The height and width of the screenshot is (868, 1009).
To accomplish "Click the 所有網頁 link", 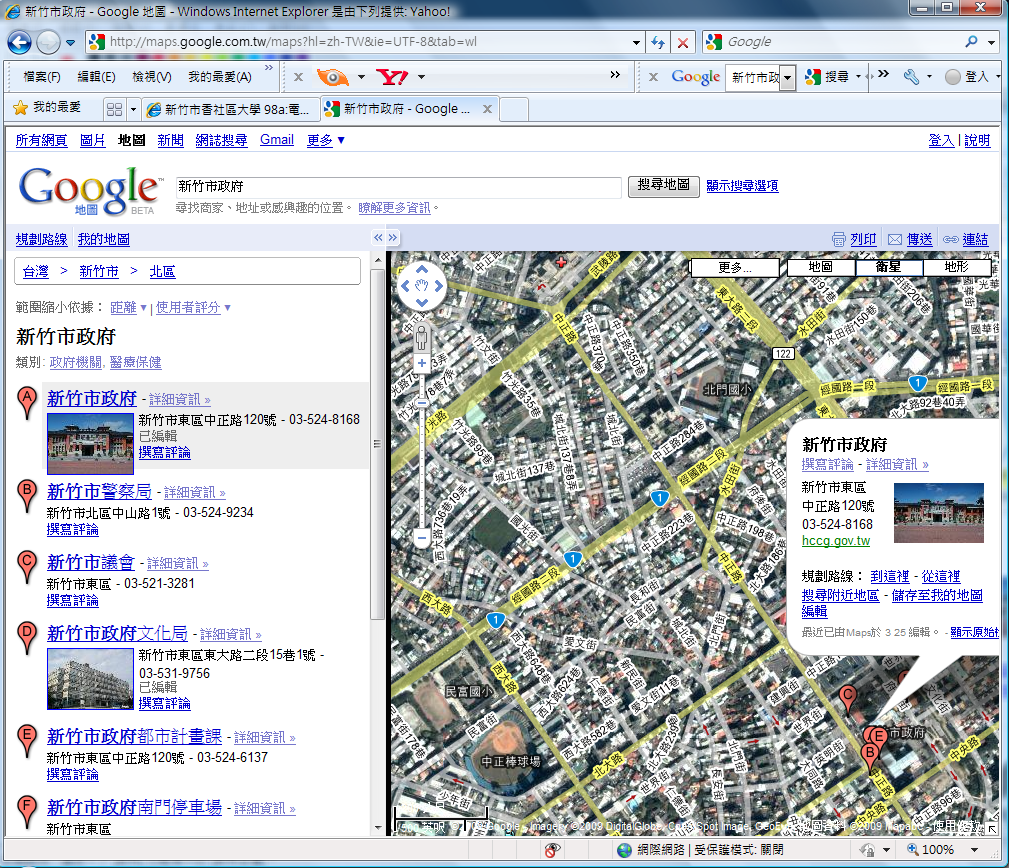I will 41,140.
